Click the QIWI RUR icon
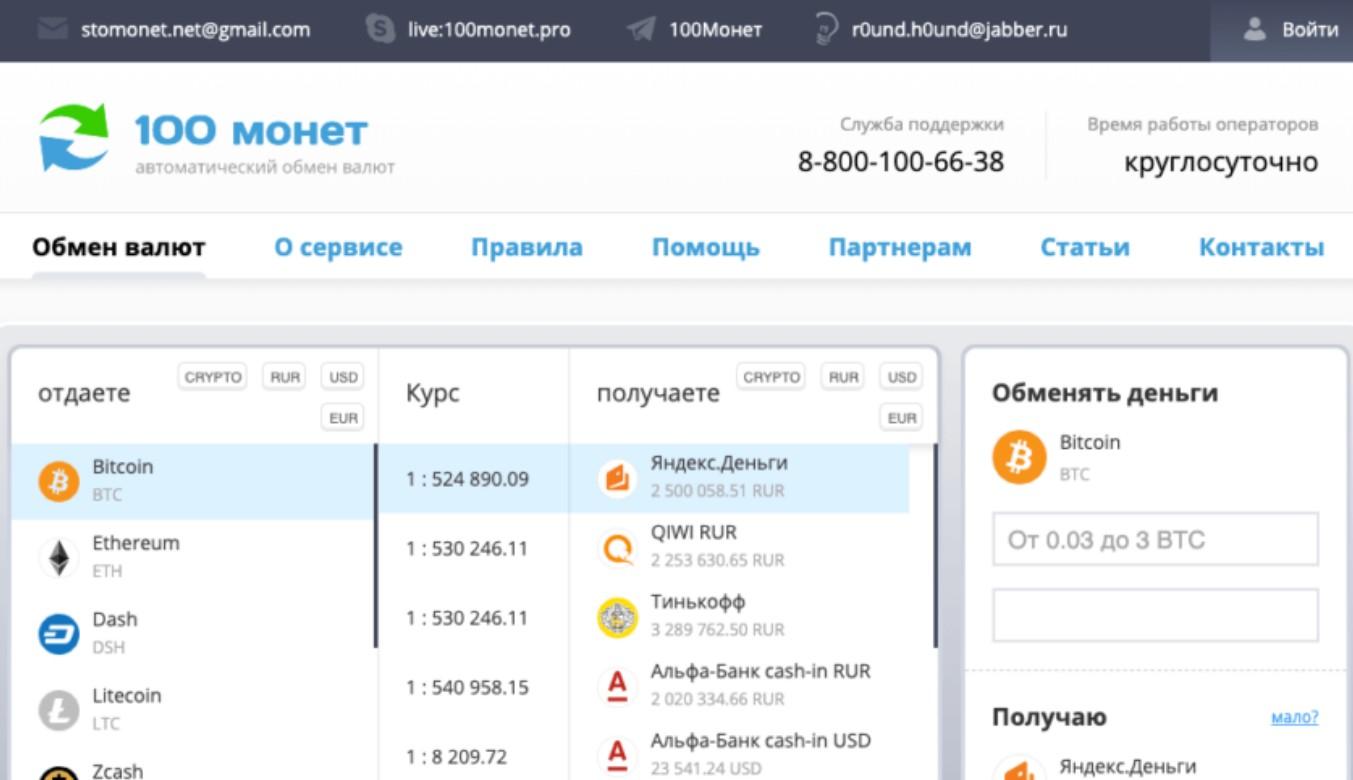Image resolution: width=1353 pixels, height=780 pixels. pos(617,548)
